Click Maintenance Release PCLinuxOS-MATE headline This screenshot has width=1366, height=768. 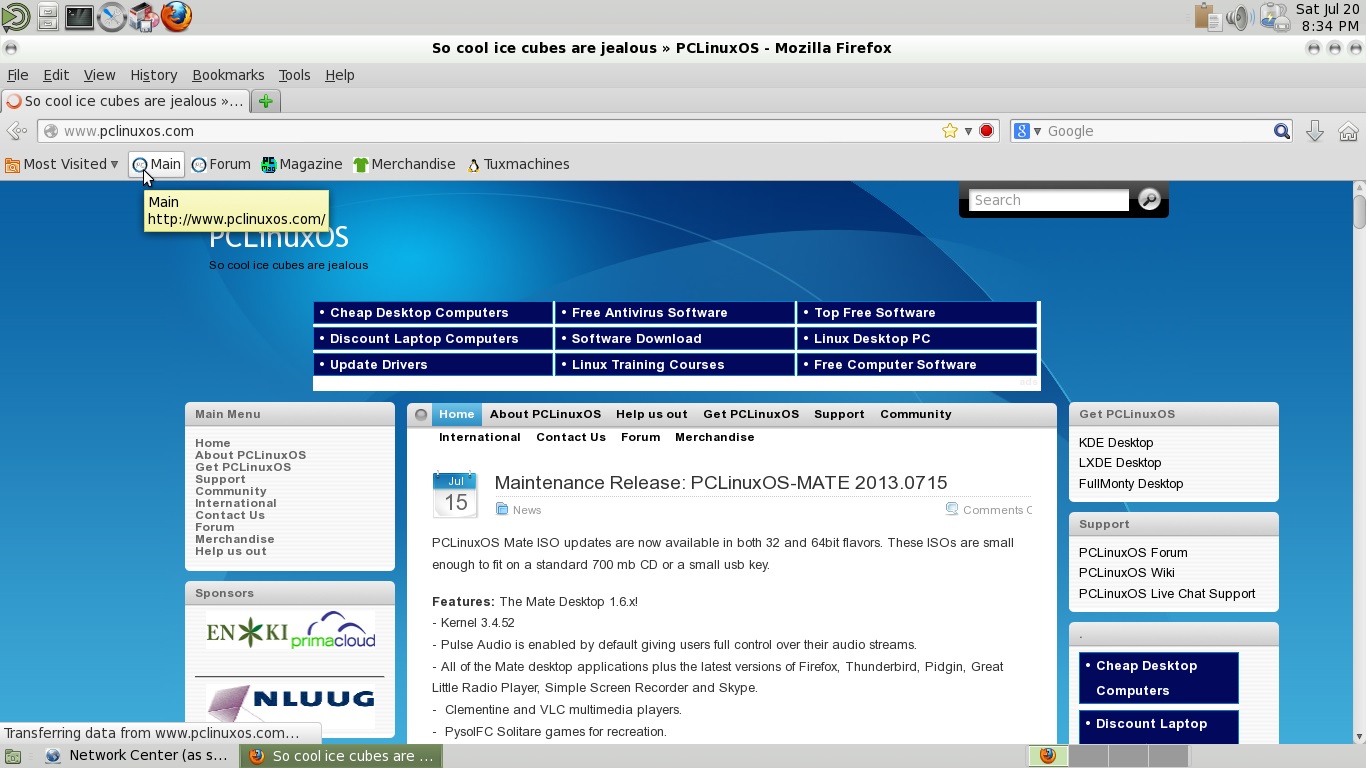pos(721,483)
